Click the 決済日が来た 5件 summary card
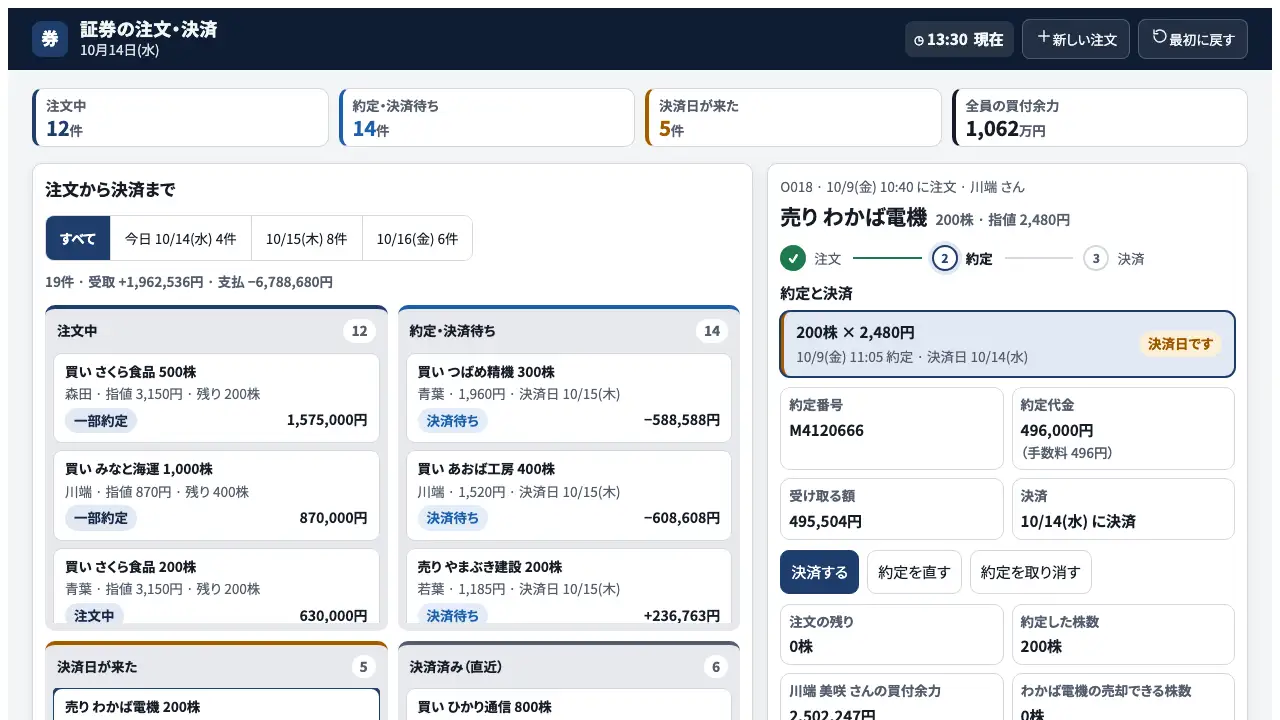Image resolution: width=1280 pixels, height=720 pixels. click(793, 118)
